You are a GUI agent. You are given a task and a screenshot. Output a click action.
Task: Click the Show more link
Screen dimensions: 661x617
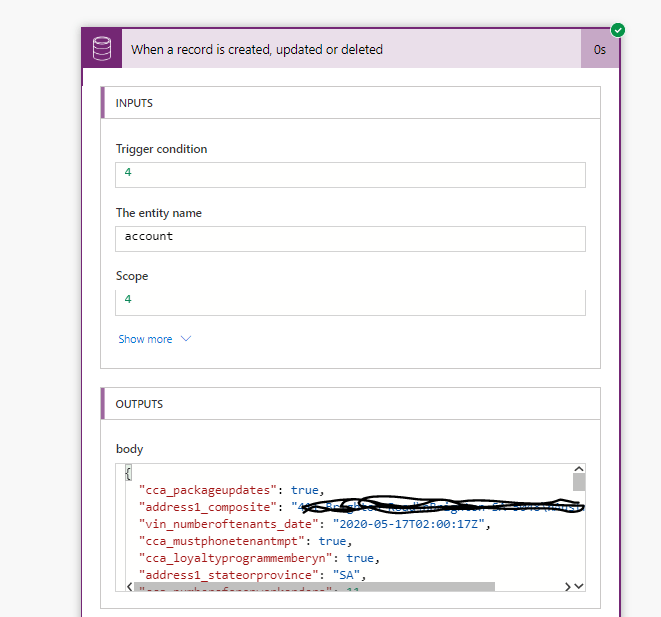coord(145,339)
